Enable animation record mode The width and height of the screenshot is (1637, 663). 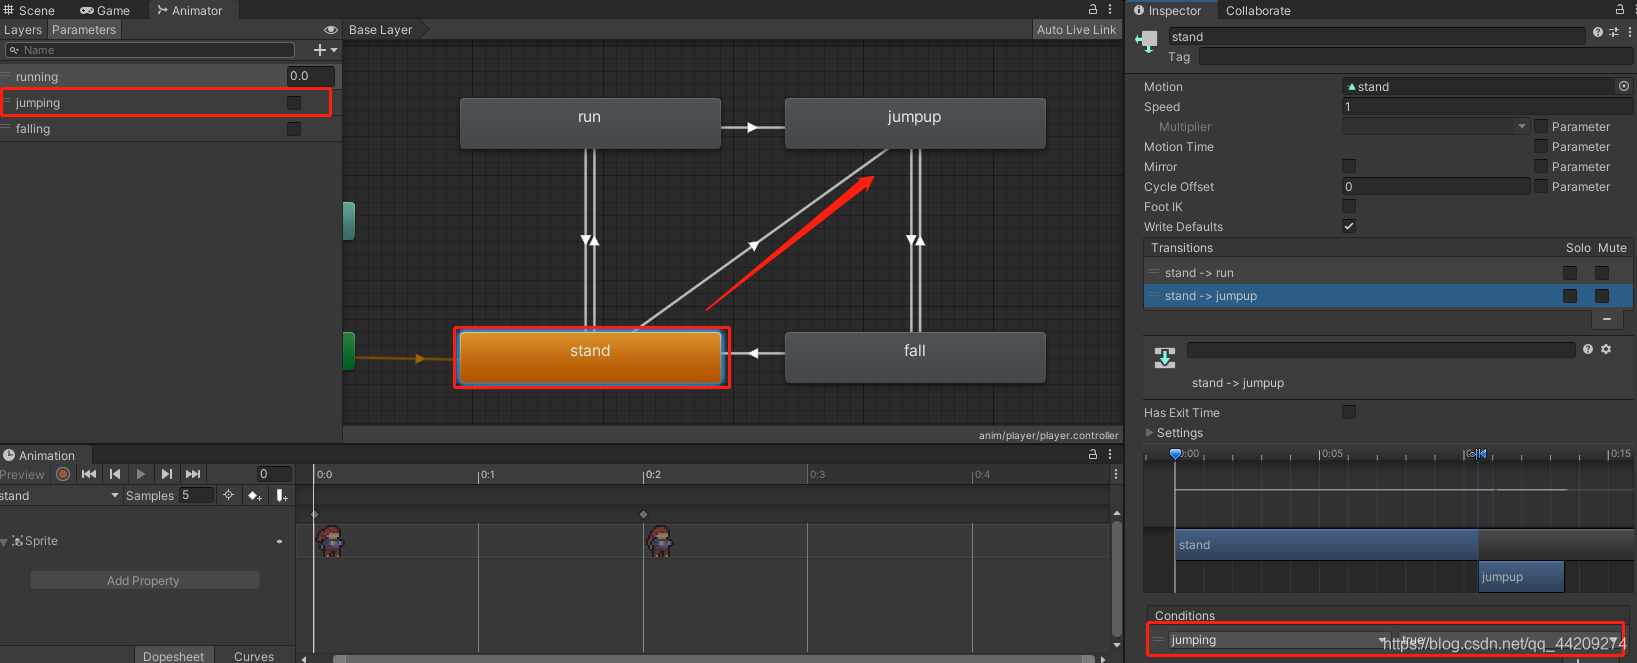point(63,474)
